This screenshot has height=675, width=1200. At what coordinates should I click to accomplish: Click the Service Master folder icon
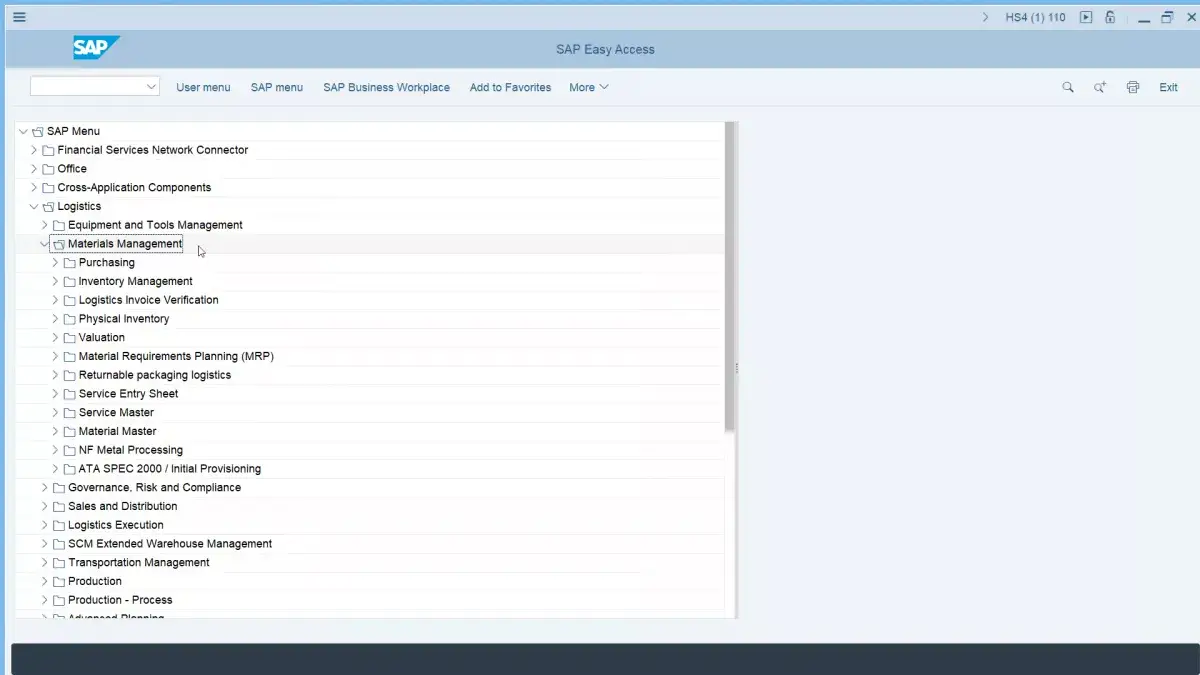(x=70, y=413)
